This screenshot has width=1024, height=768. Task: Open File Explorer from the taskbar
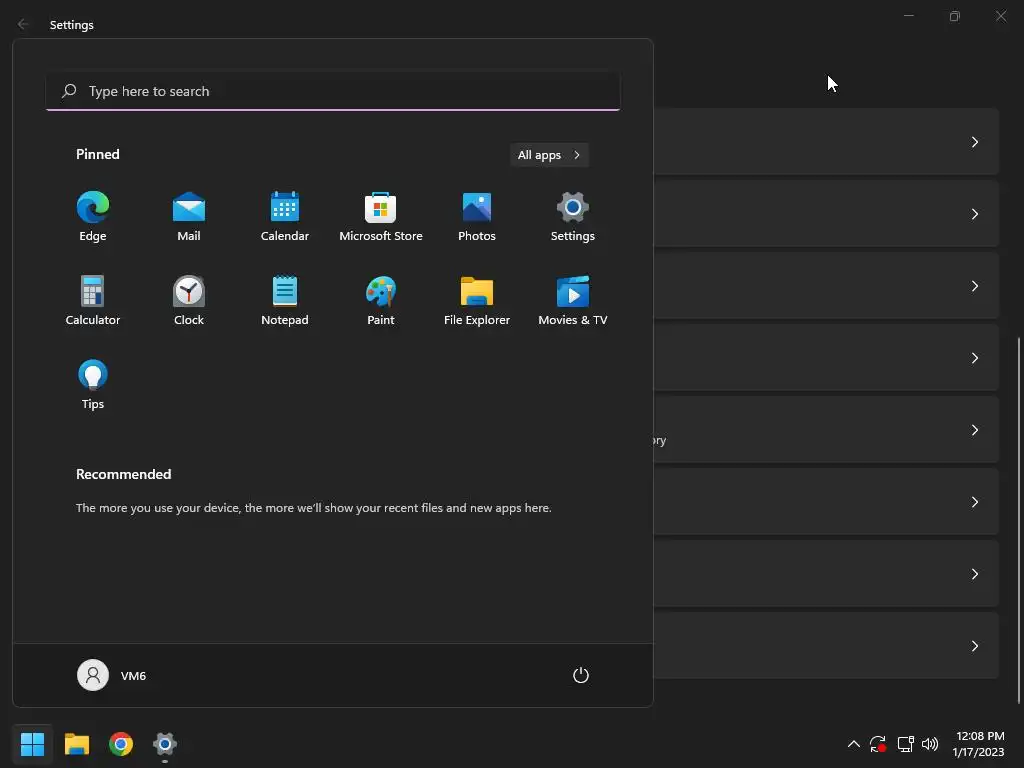click(76, 744)
